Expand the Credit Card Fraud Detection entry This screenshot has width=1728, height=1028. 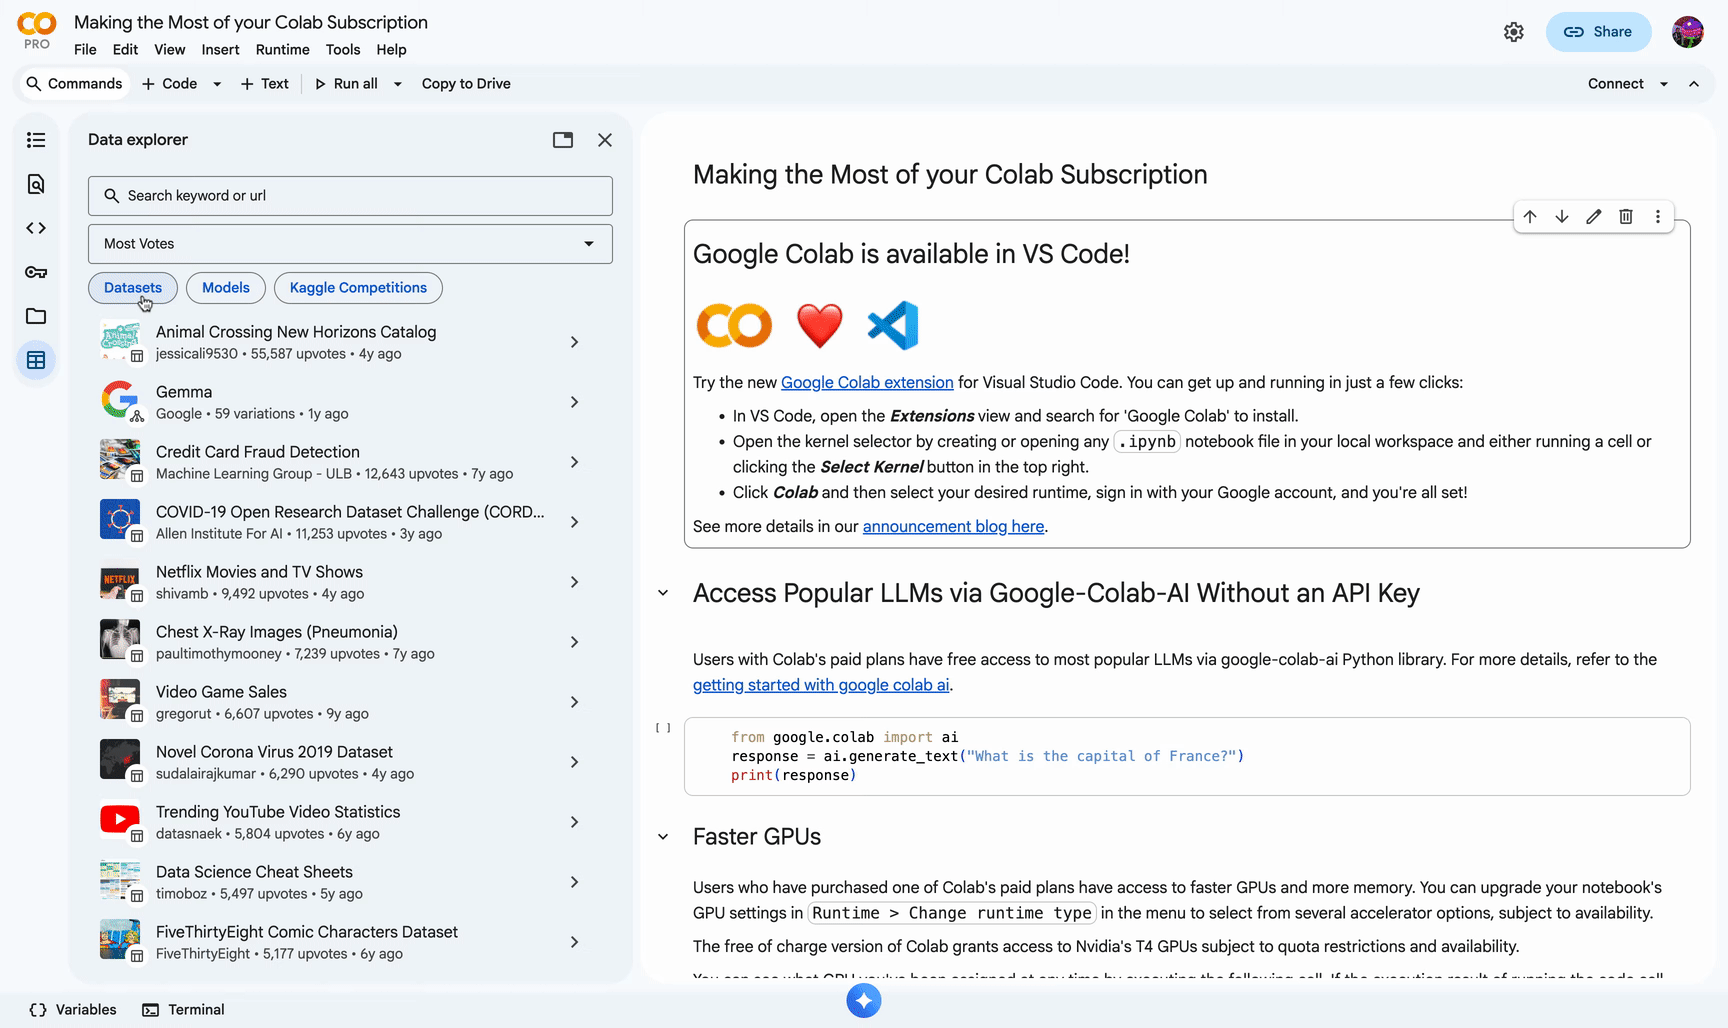[x=574, y=462]
